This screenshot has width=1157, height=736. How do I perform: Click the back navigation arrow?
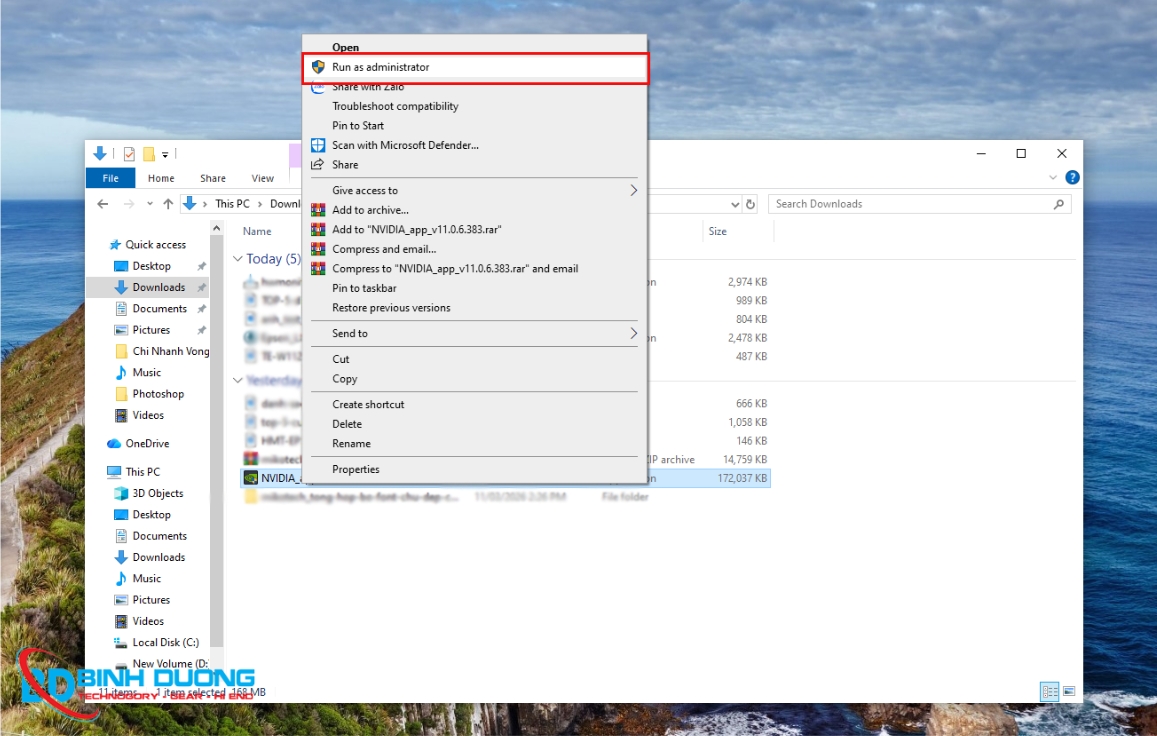(102, 203)
